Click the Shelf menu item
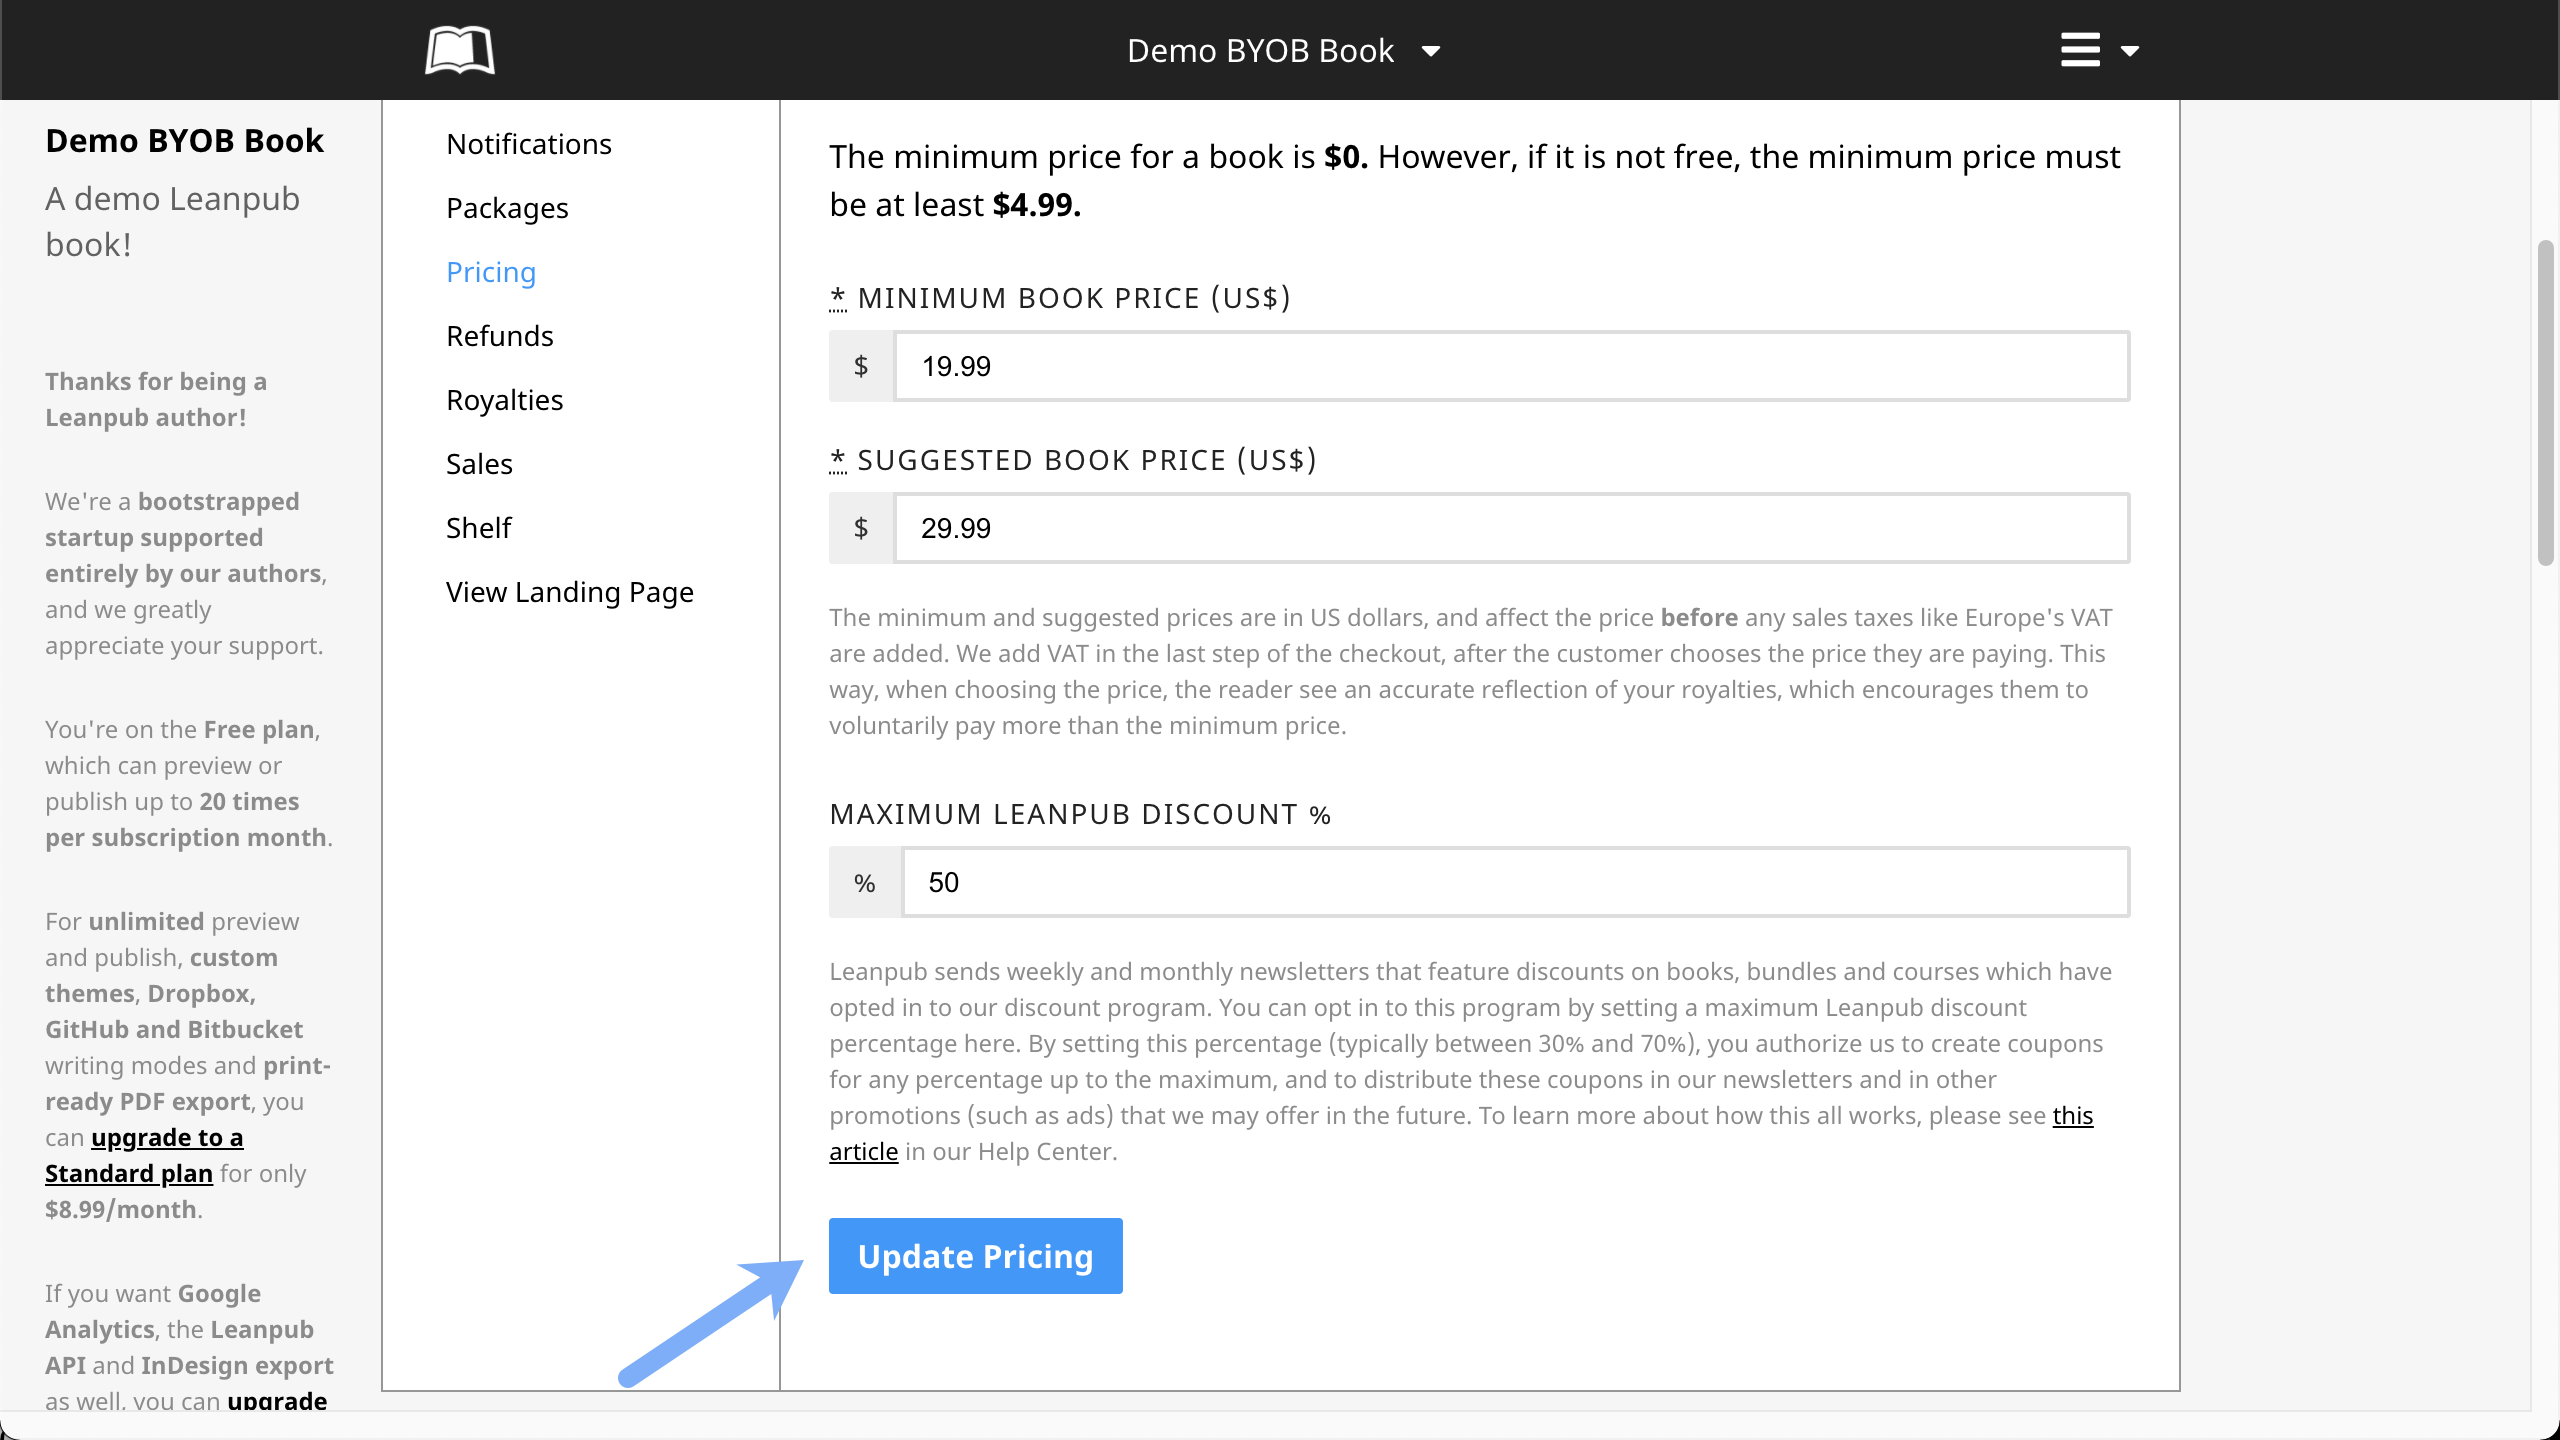 coord(478,528)
